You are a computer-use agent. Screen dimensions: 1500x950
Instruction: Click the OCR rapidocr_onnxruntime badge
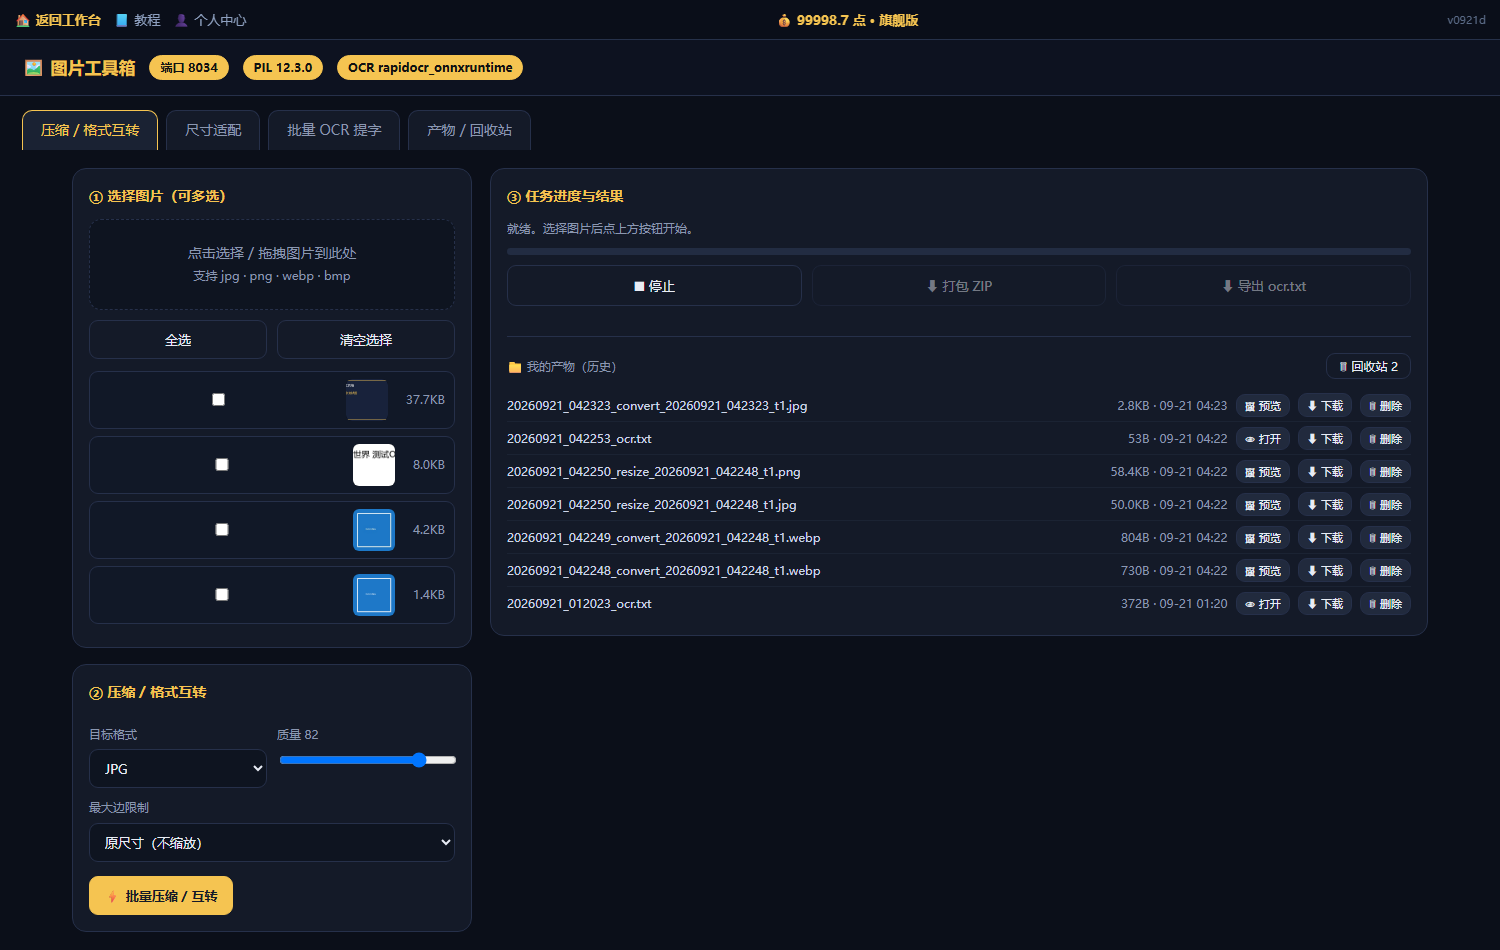pos(430,68)
